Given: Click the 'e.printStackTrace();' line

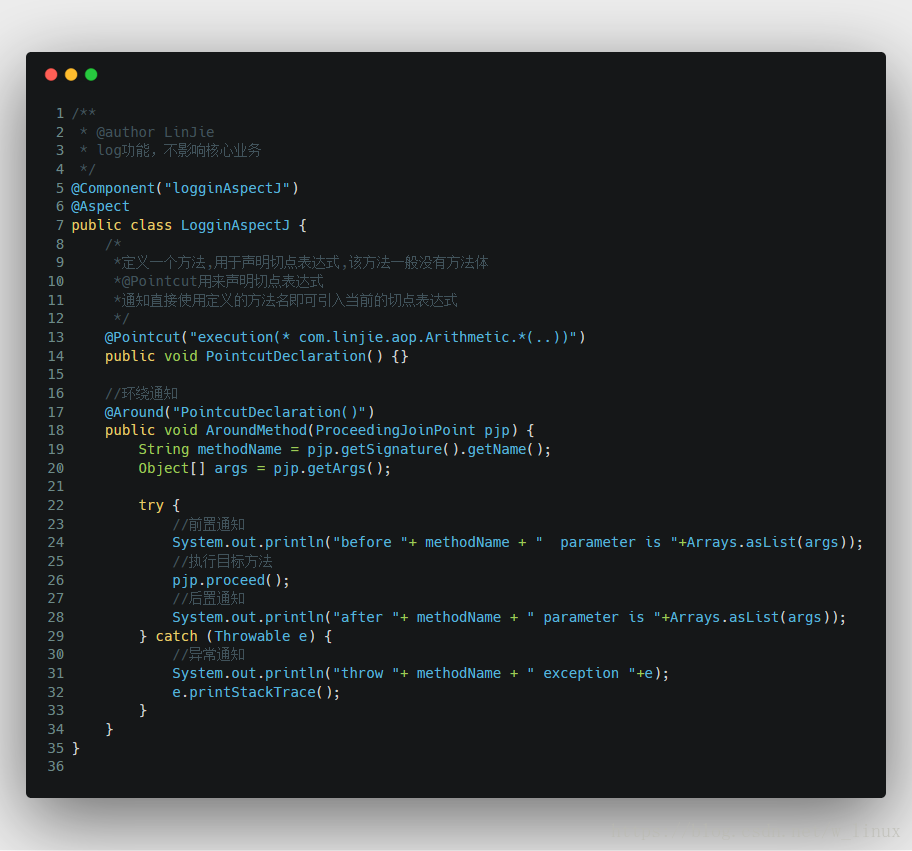Looking at the screenshot, I should point(256,692).
